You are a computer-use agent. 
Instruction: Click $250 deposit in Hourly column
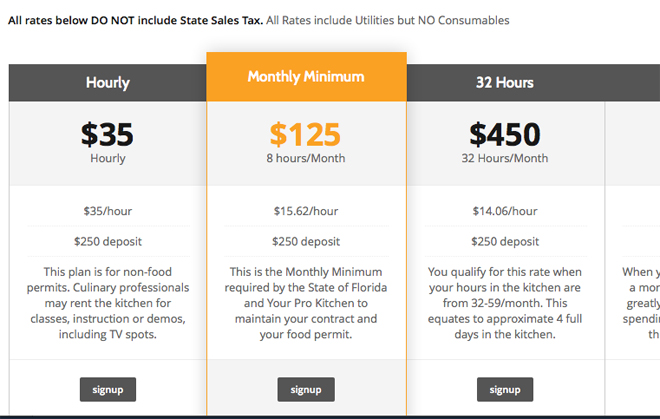108,241
